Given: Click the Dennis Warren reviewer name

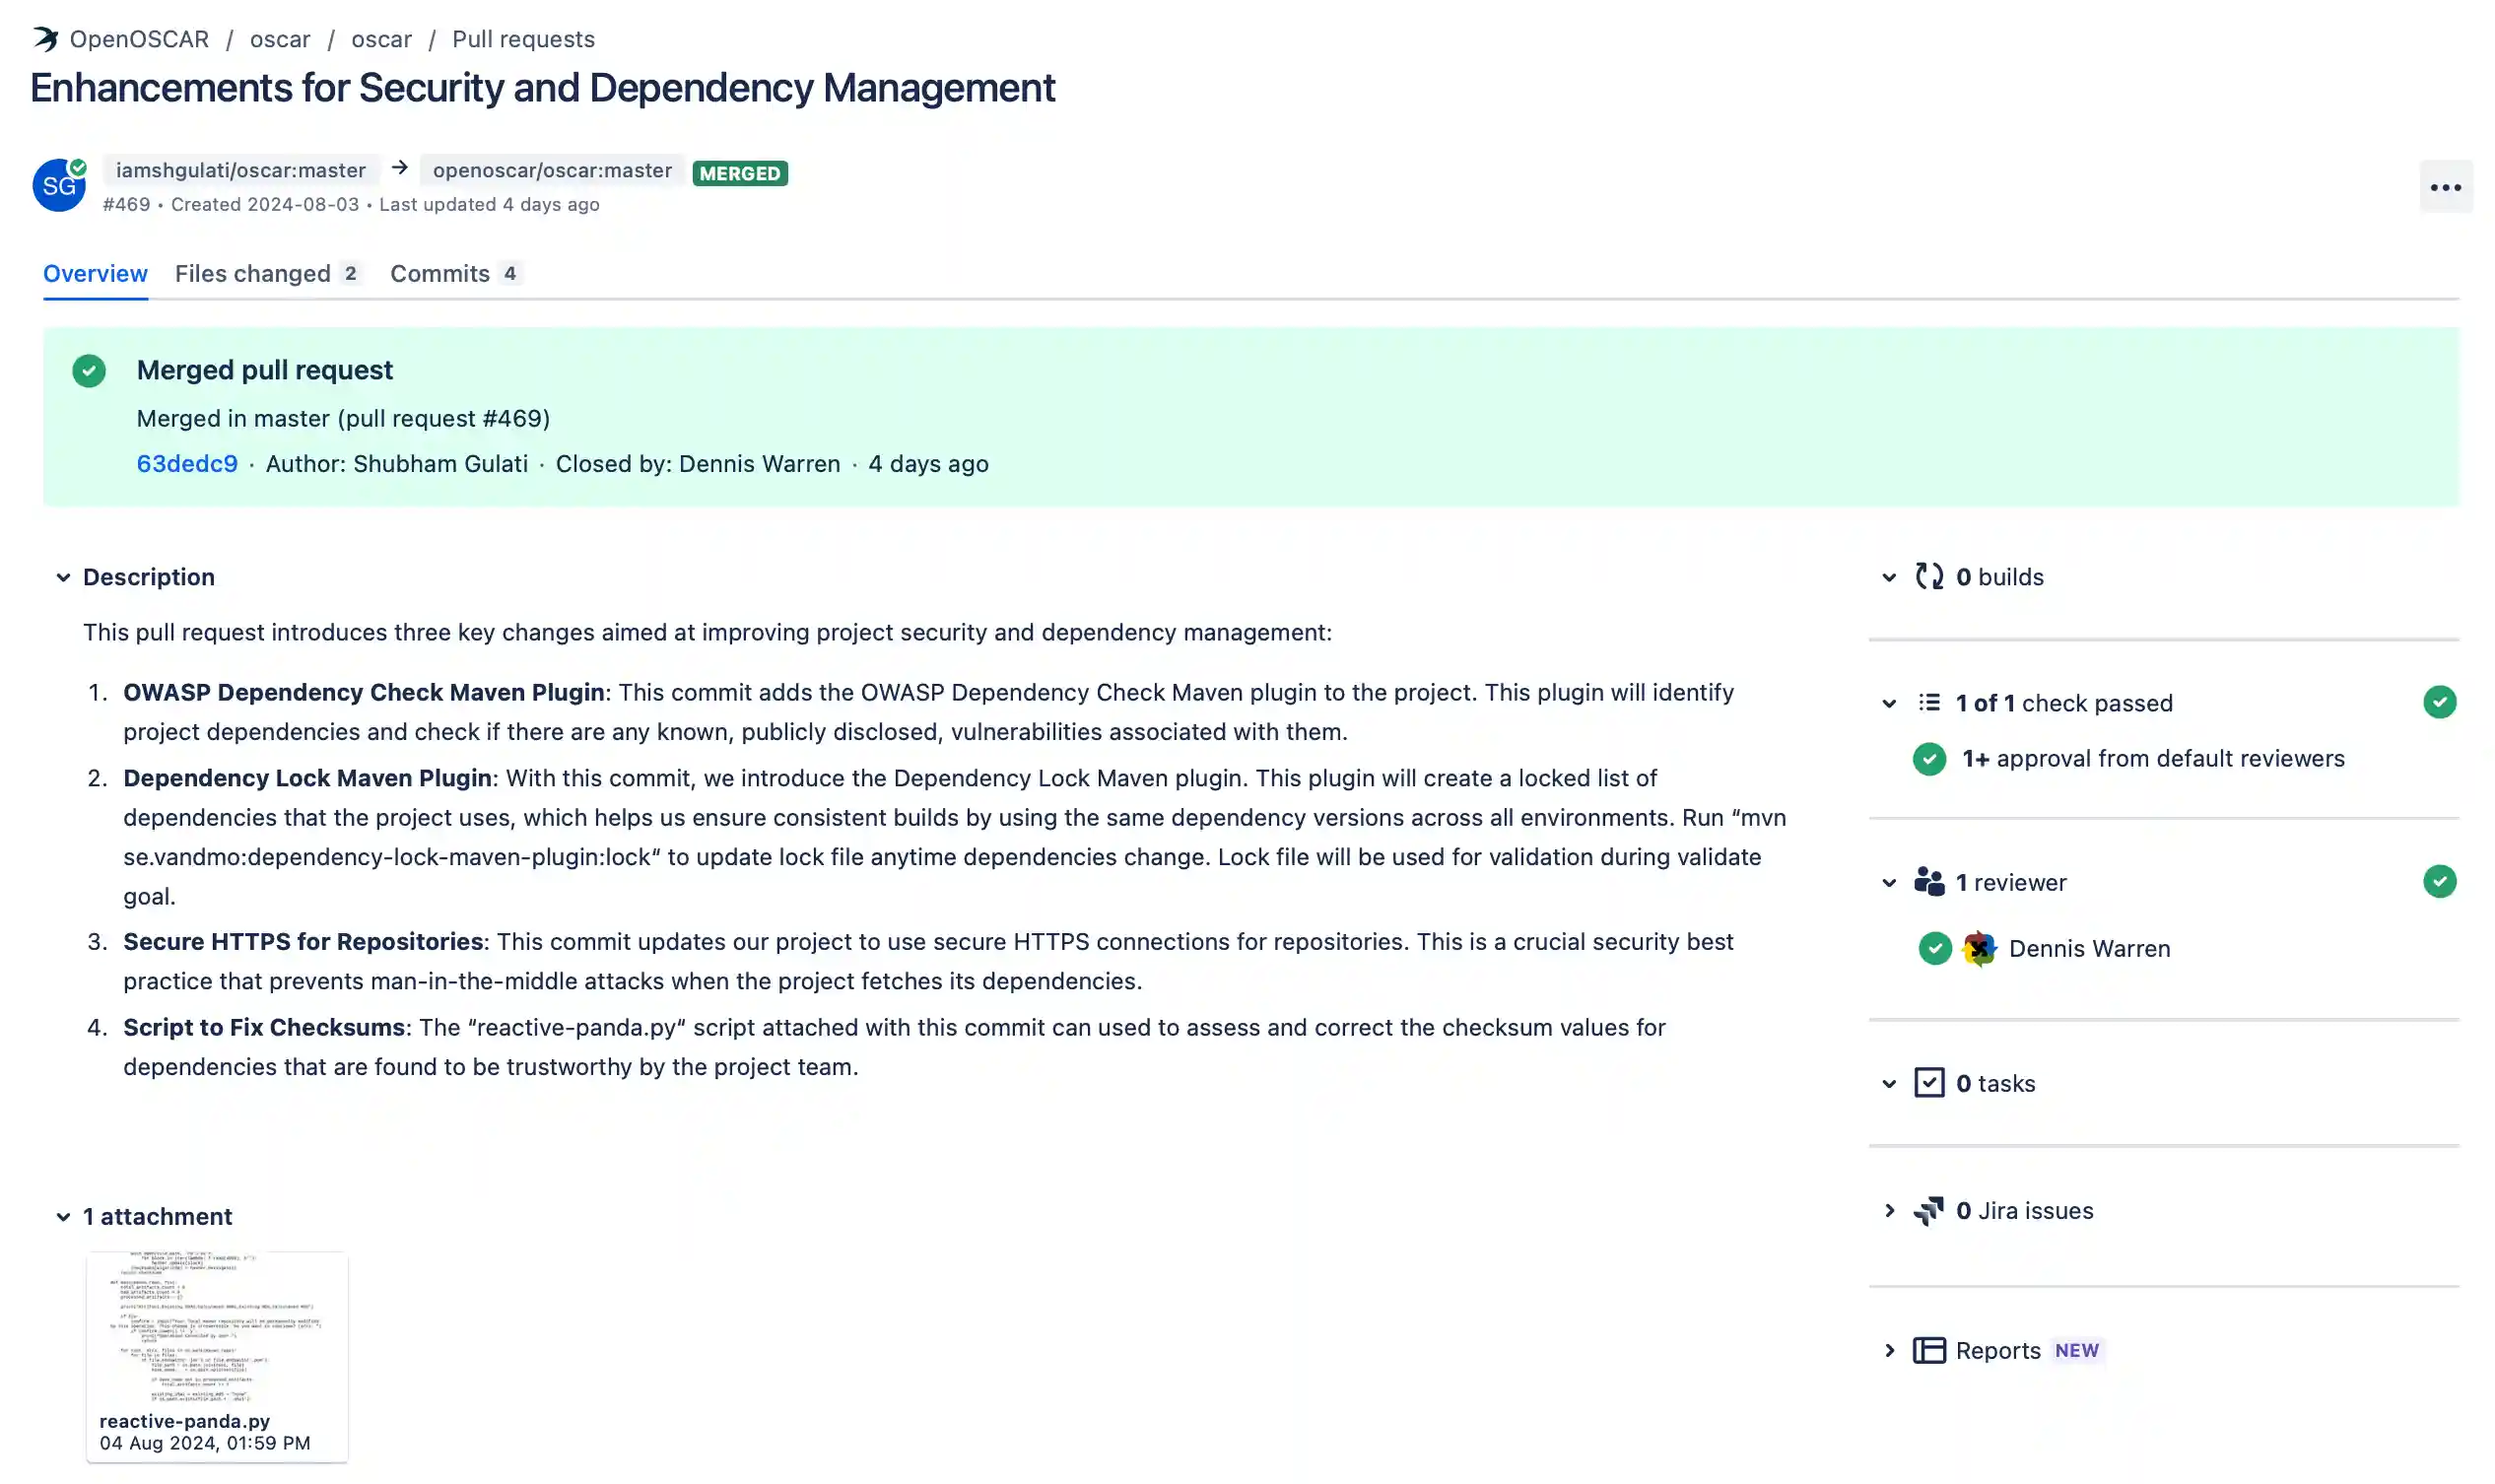Looking at the screenshot, I should click(2089, 948).
